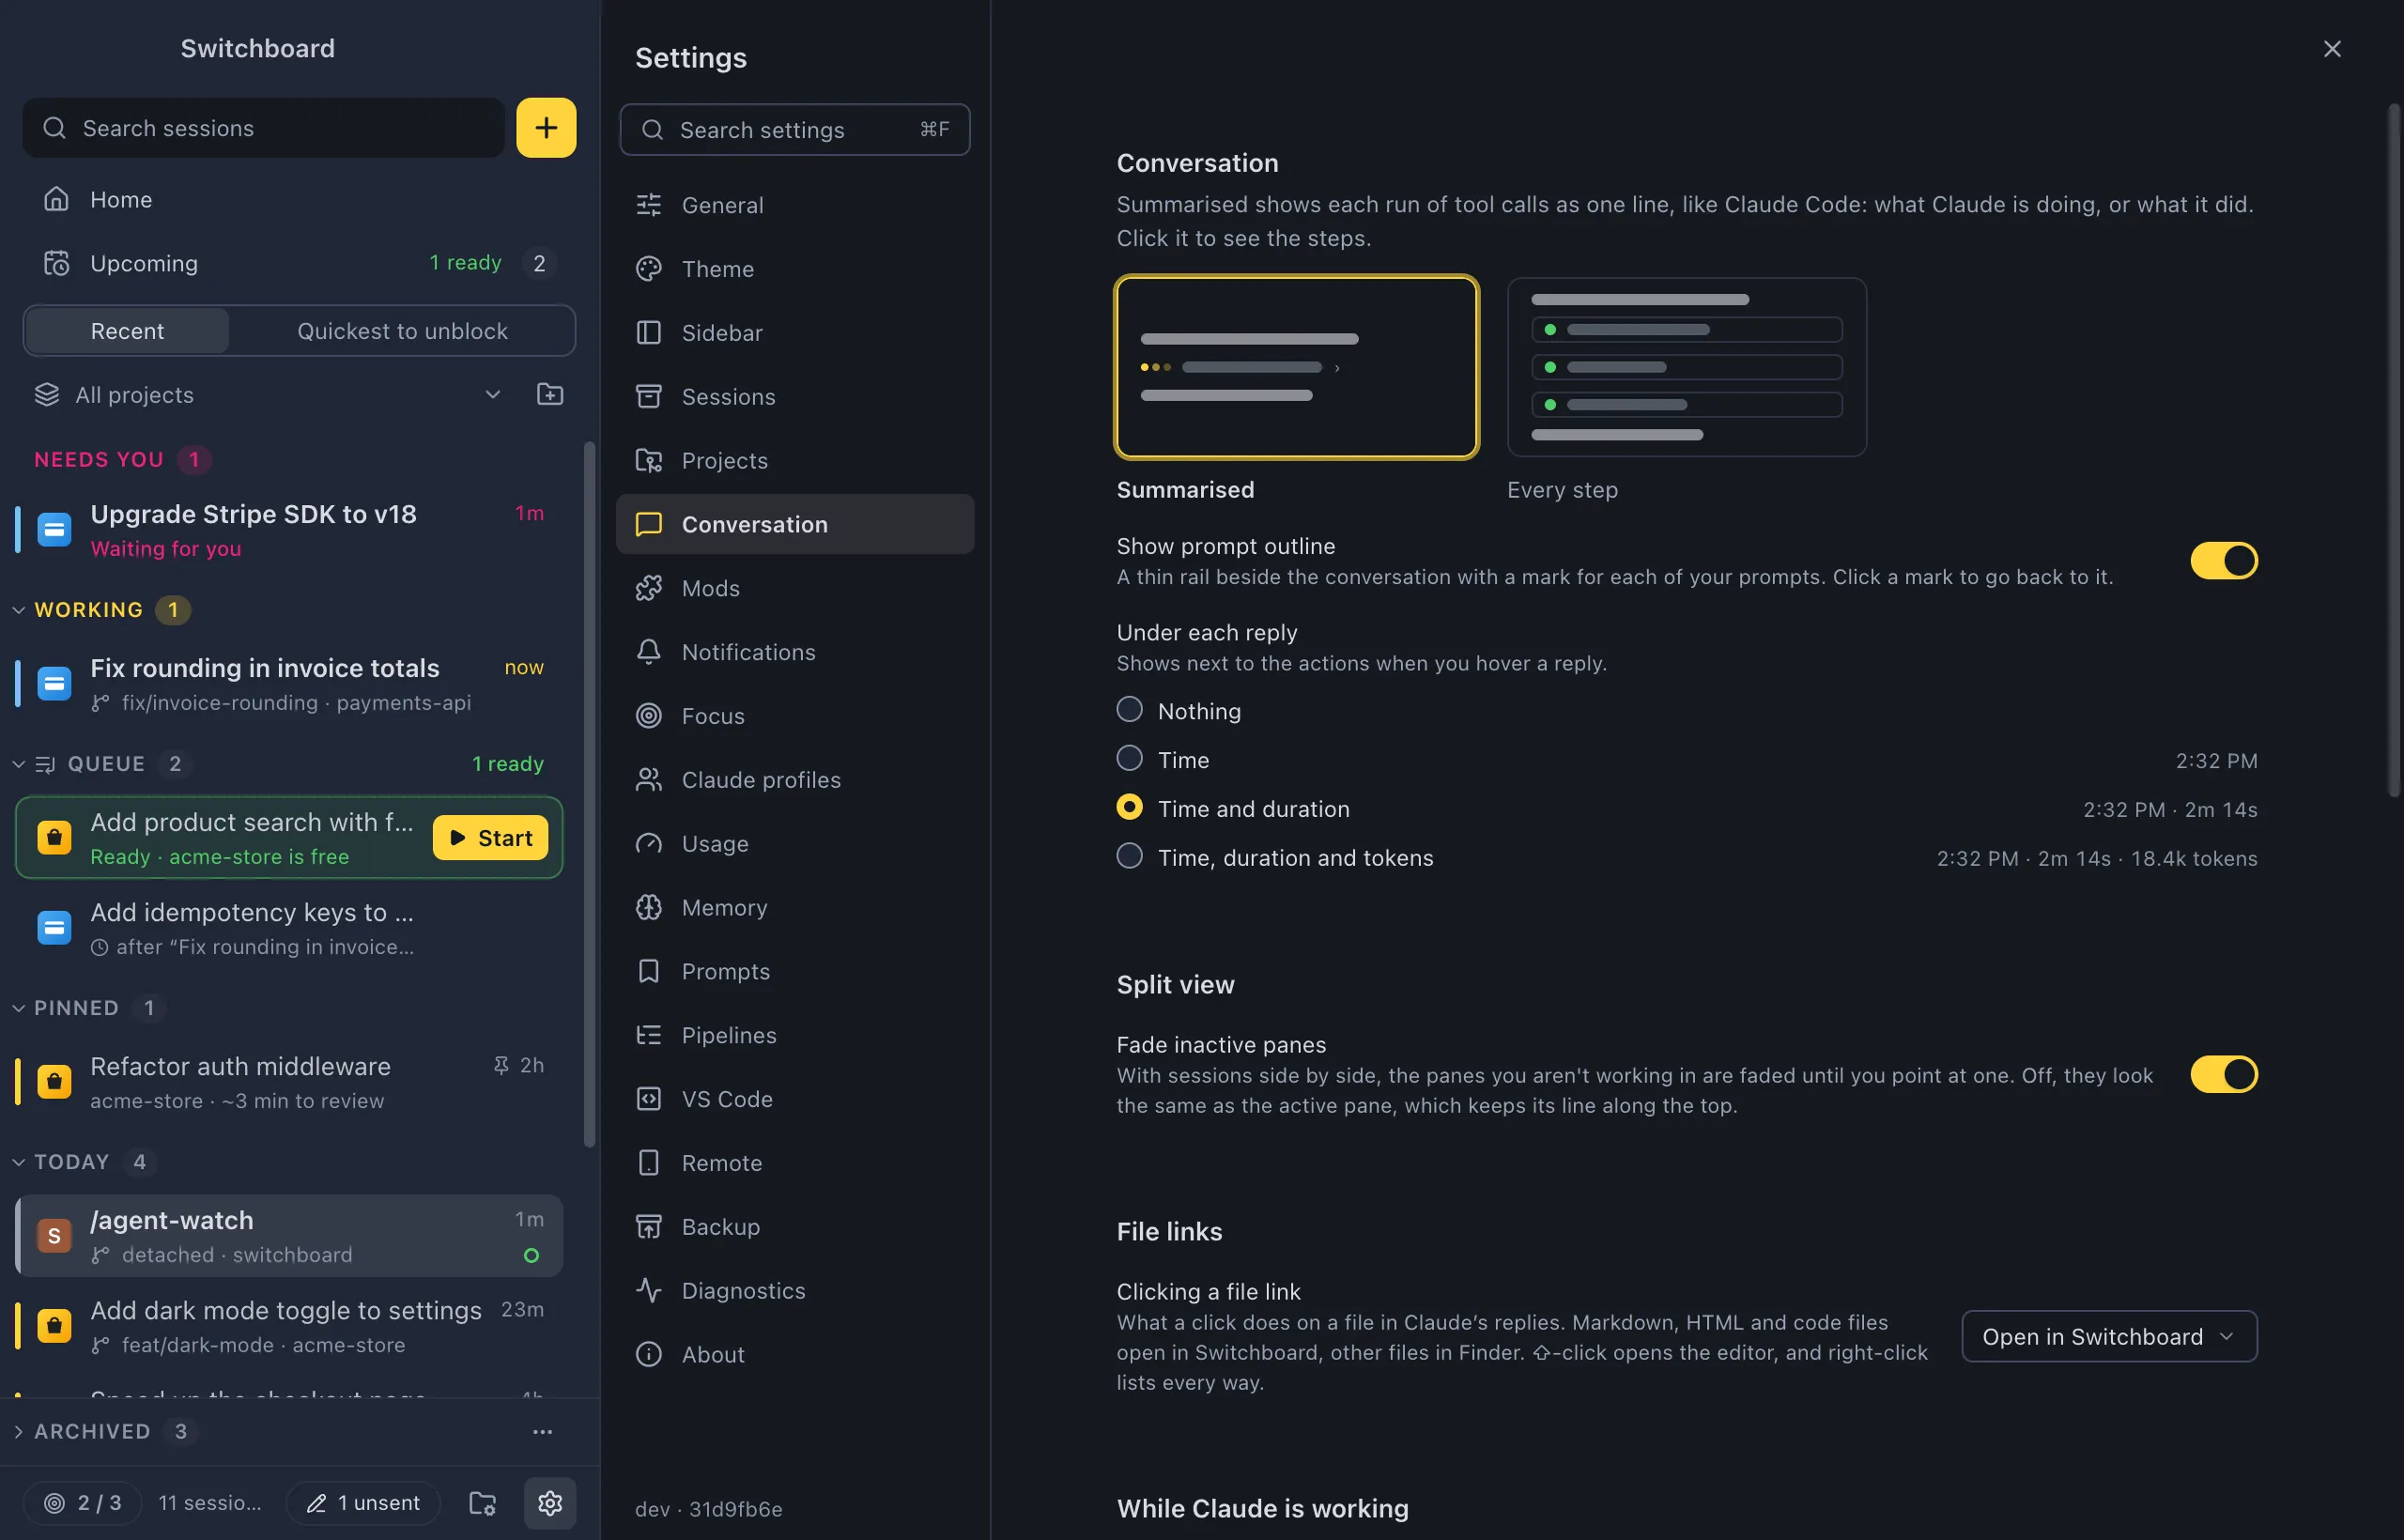Click the Claude profiles people icon

(649, 780)
